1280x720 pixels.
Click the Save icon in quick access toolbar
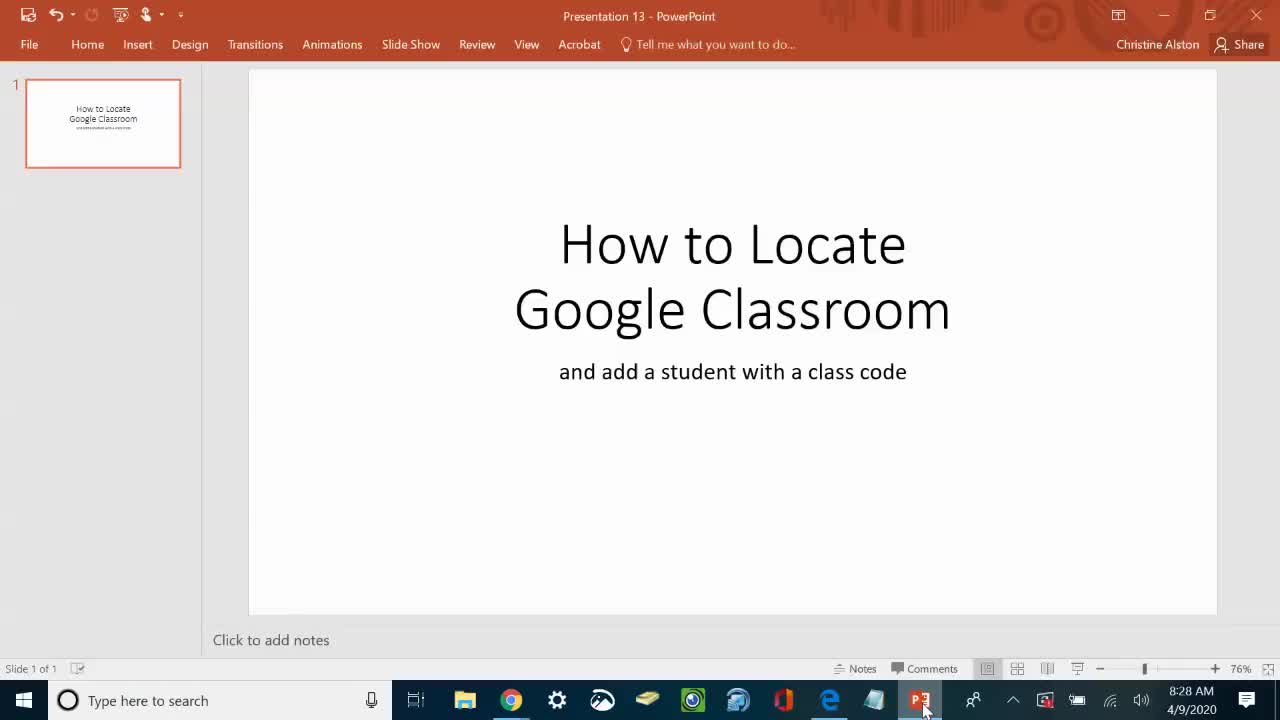coord(28,15)
